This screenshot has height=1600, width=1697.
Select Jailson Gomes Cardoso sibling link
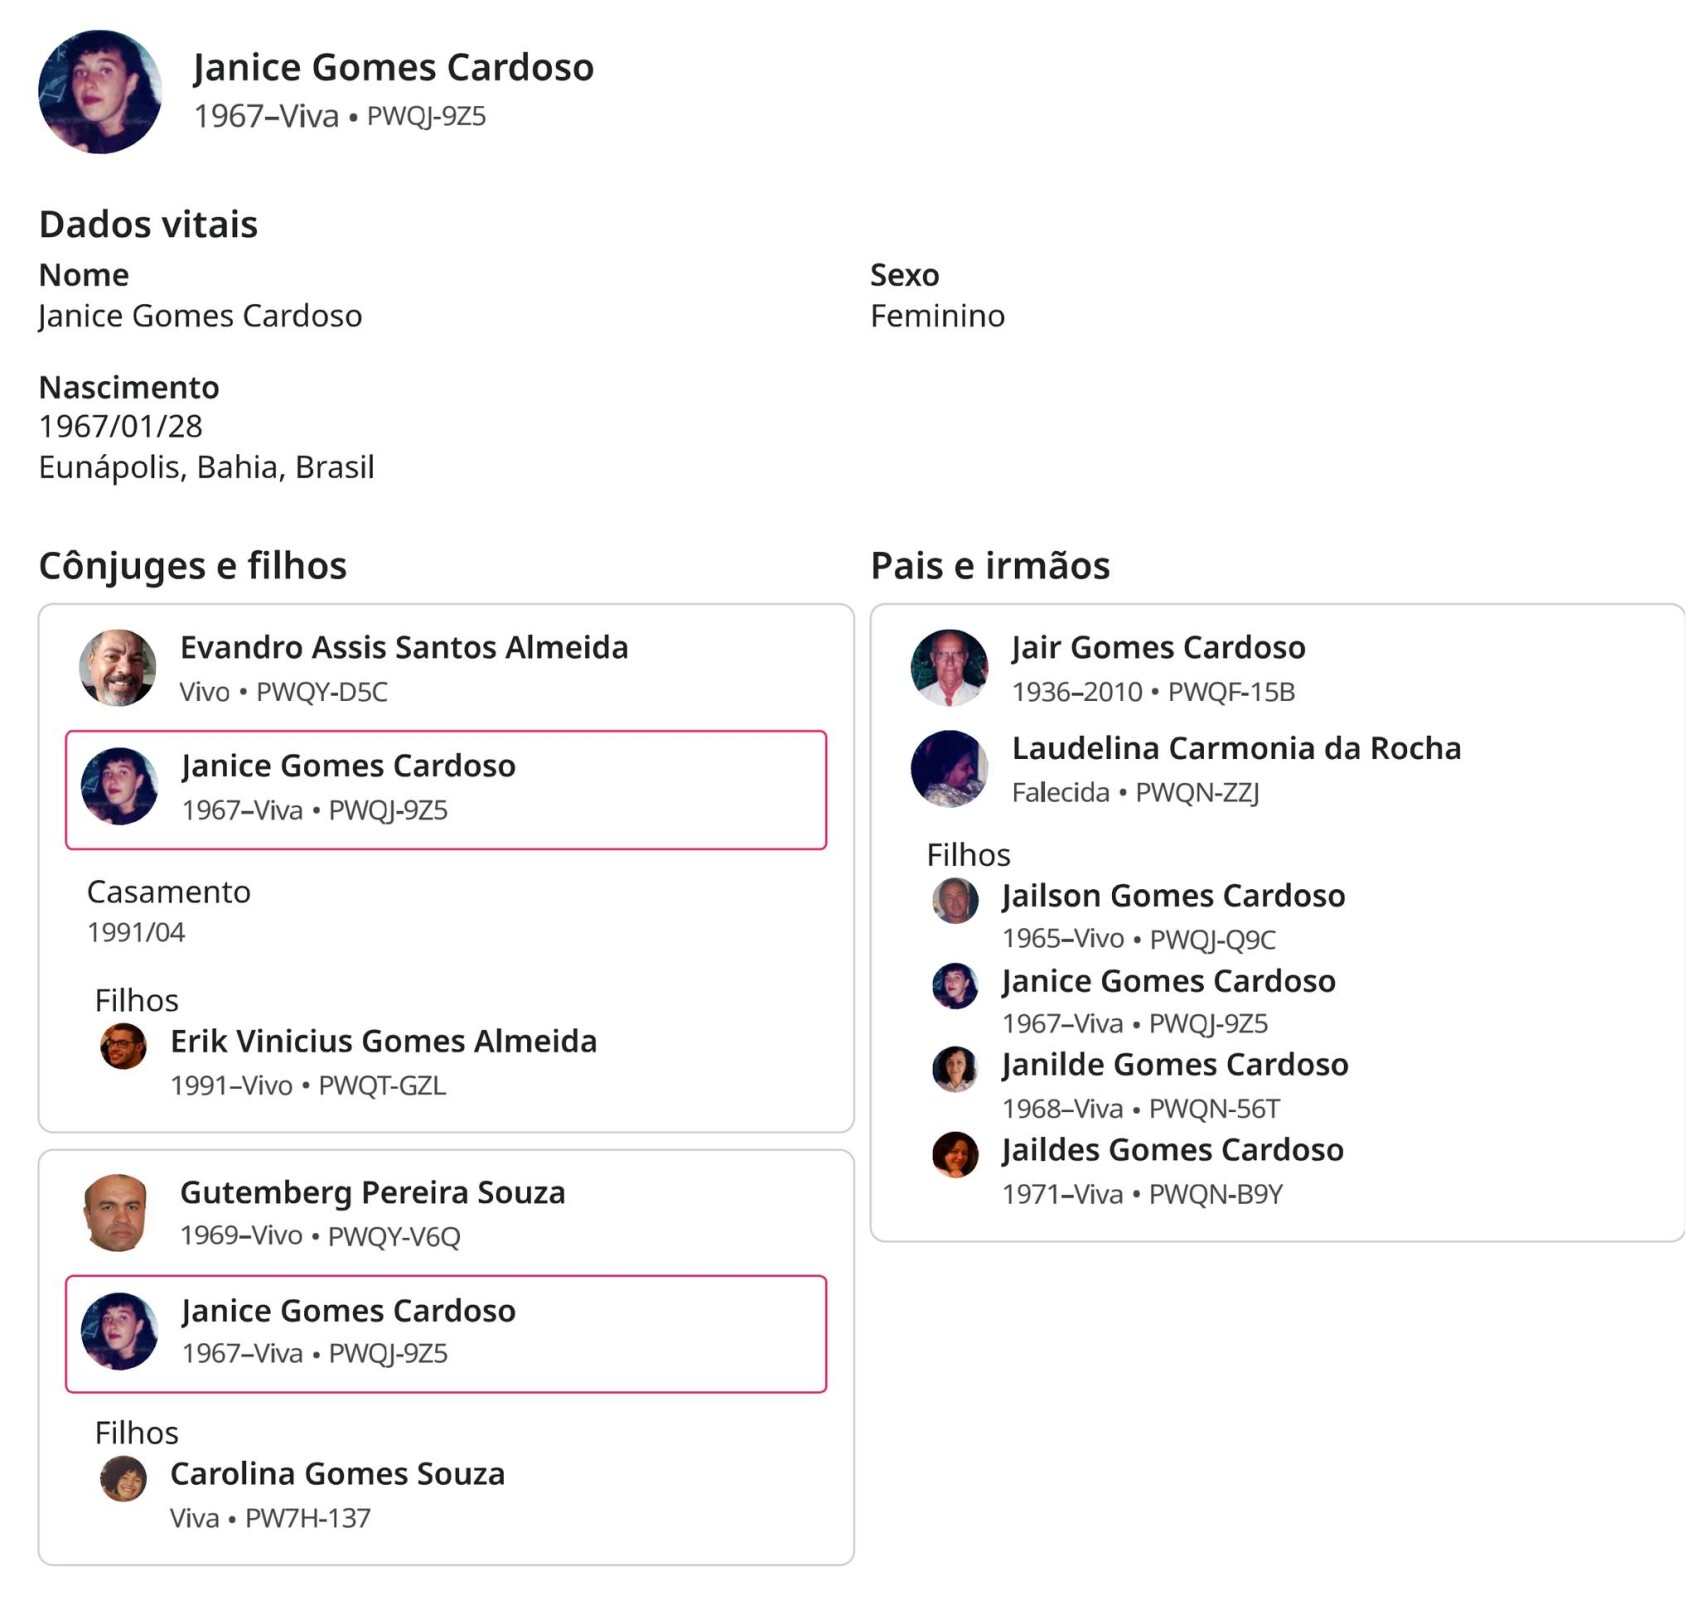click(1173, 895)
